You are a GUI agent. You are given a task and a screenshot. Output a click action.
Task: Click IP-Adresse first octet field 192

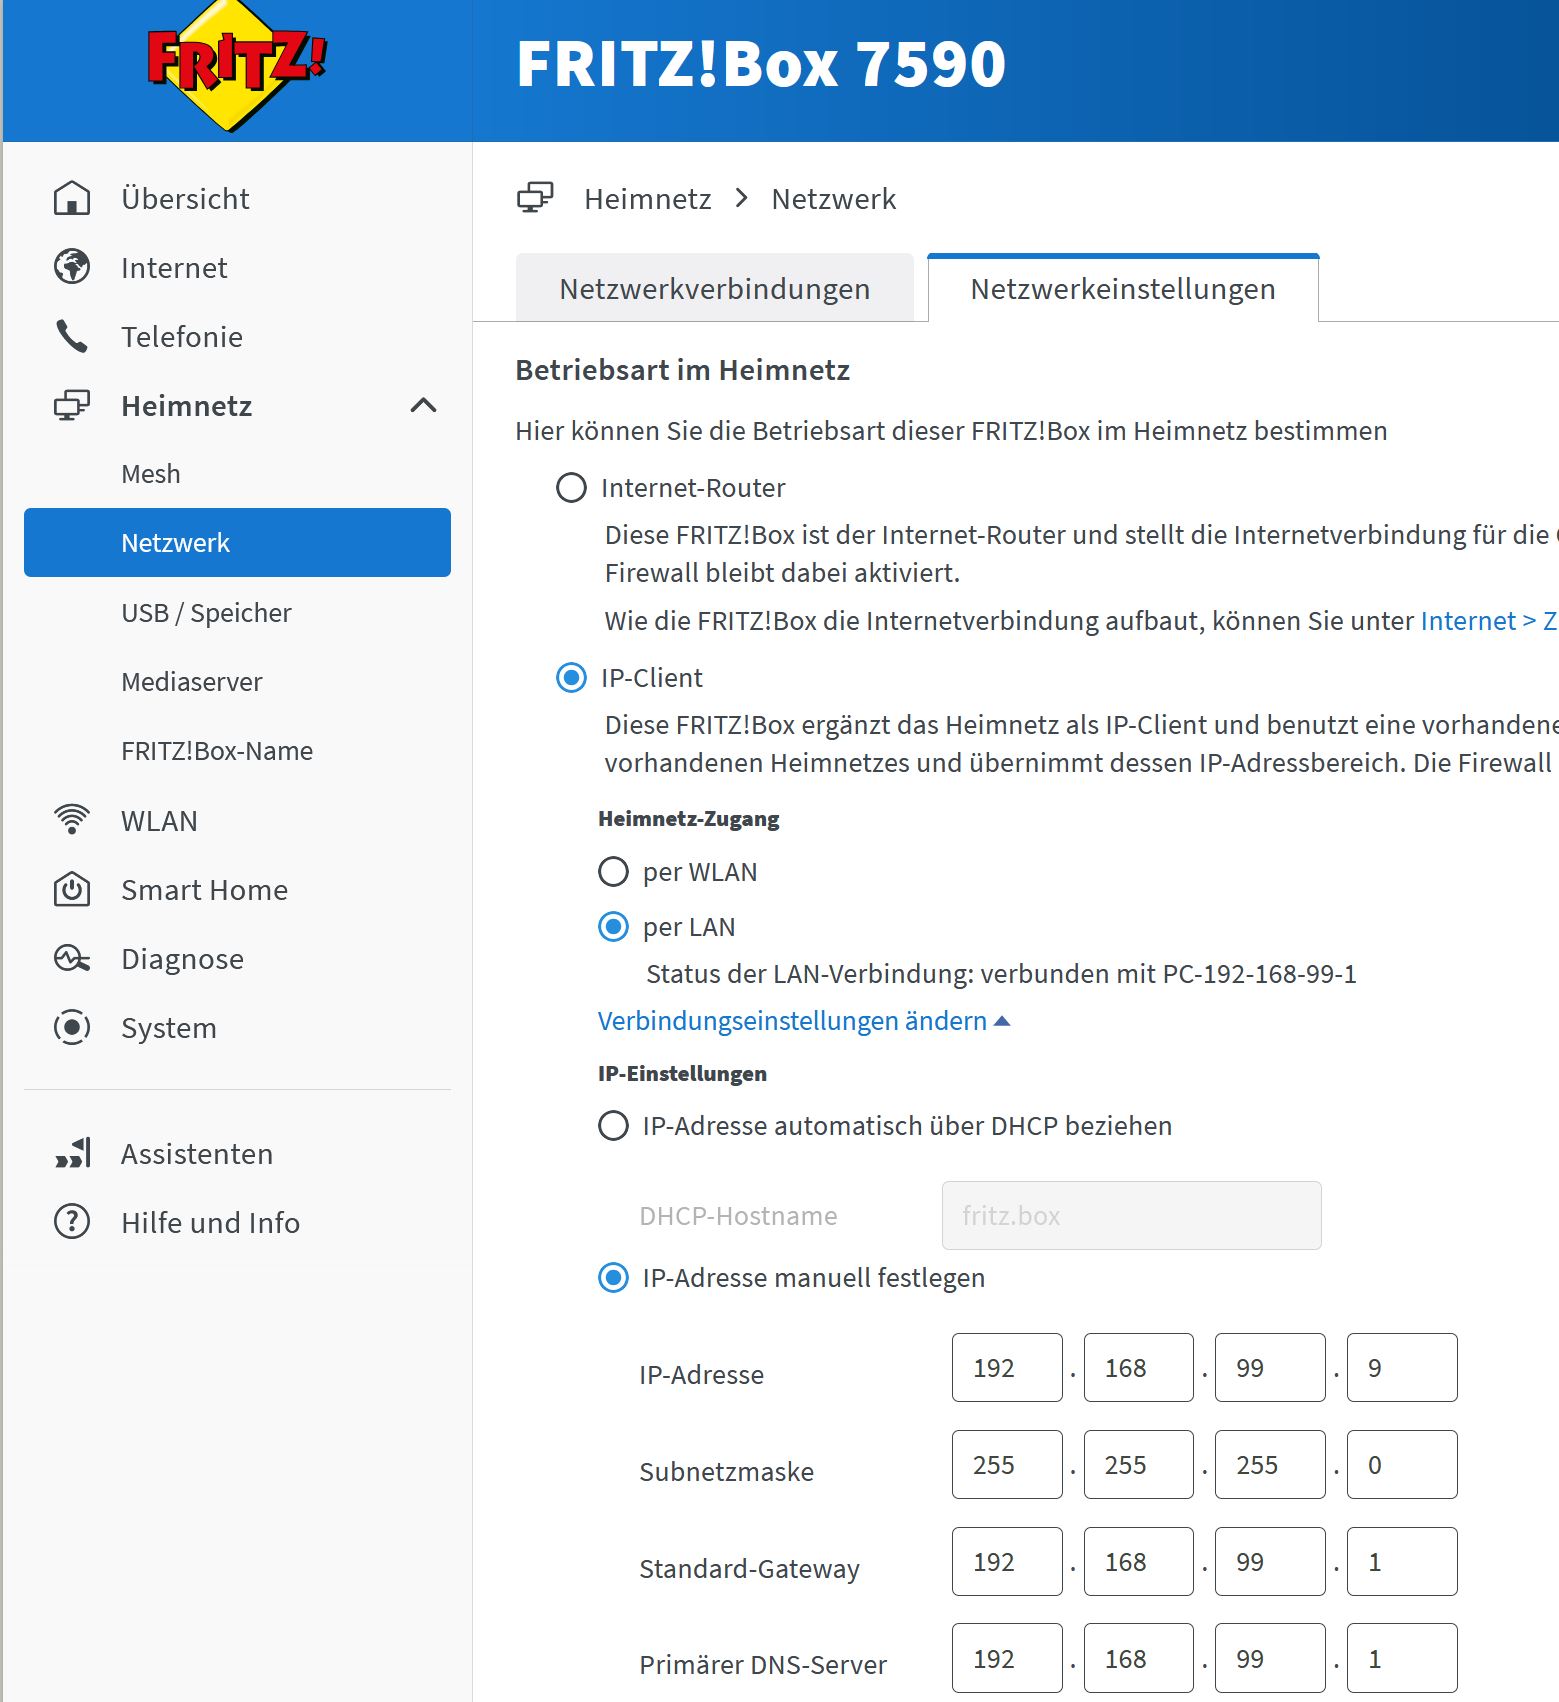click(1007, 1367)
